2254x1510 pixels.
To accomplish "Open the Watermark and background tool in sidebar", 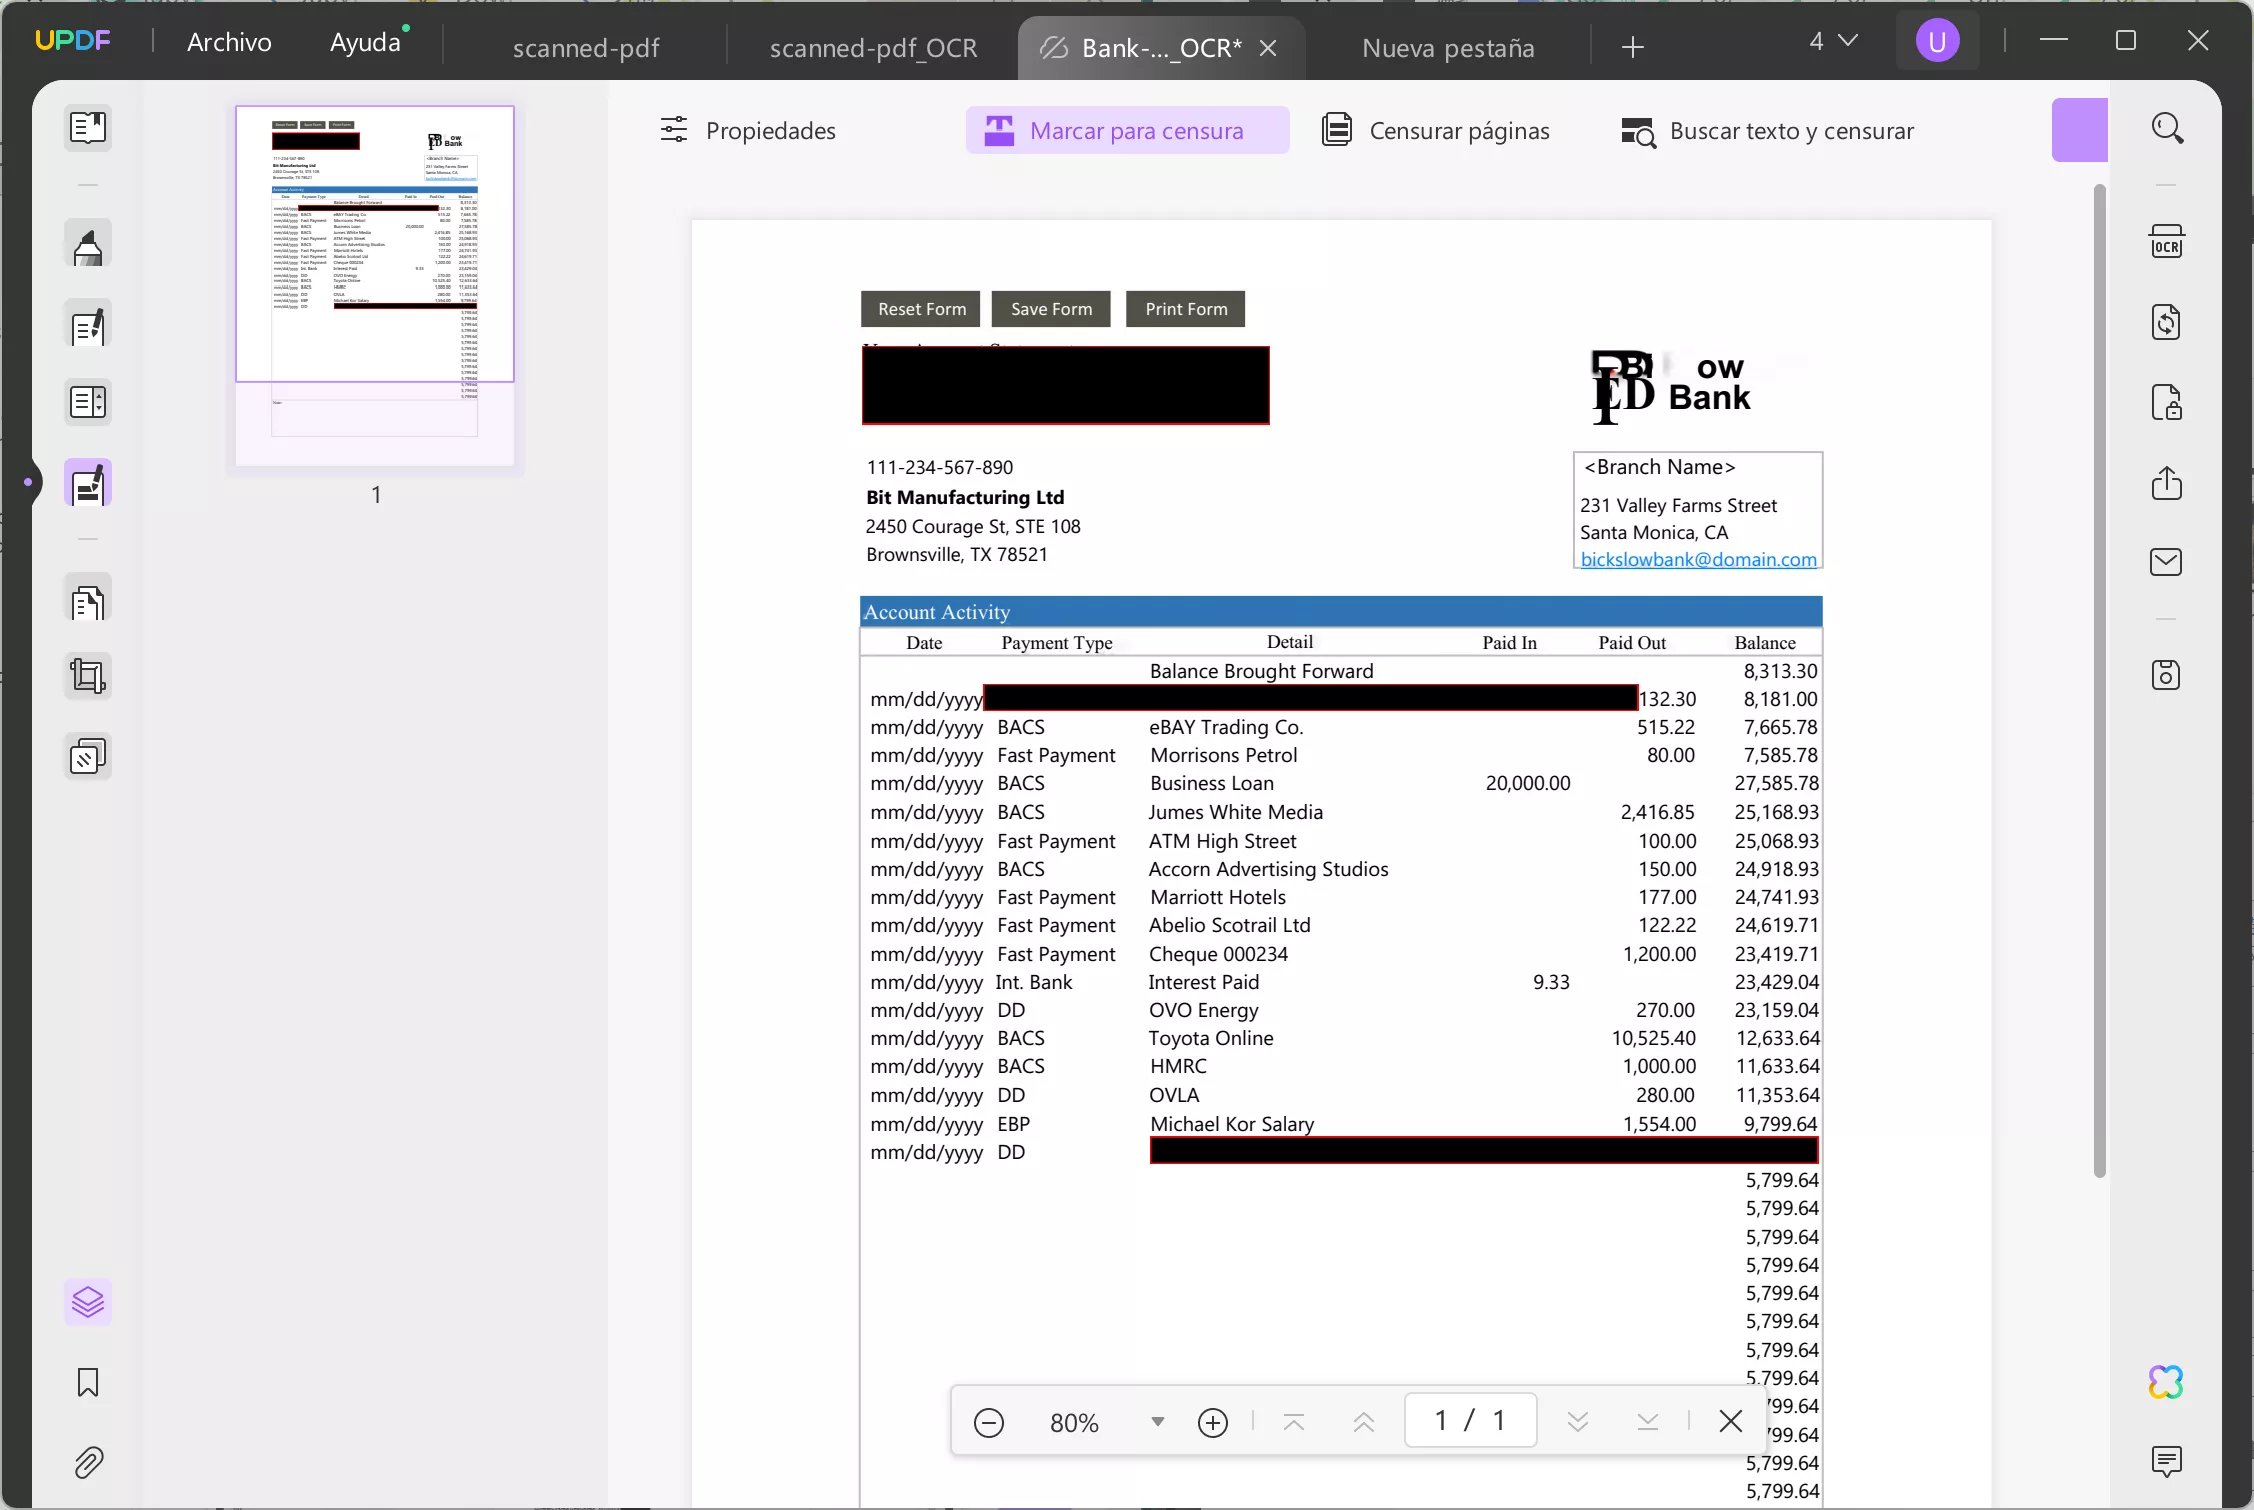I will click(x=88, y=757).
